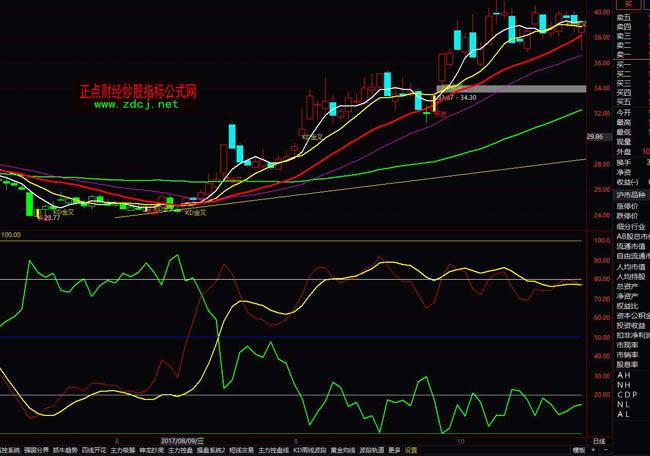Open the 模板 template menu
This screenshot has width=650, height=456.
click(x=578, y=450)
